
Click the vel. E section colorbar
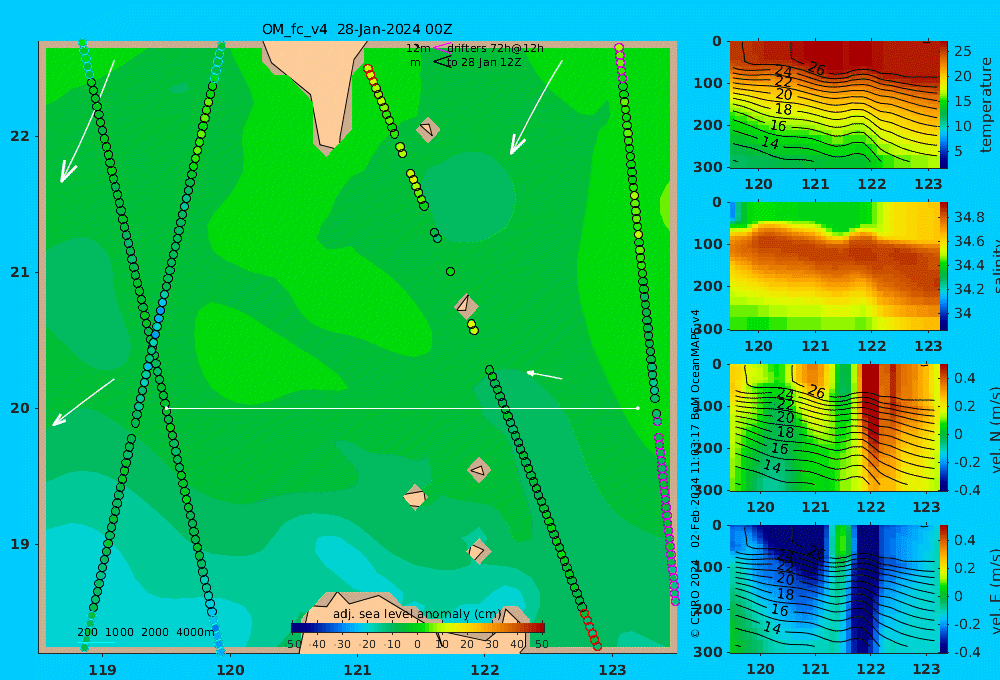click(x=944, y=589)
